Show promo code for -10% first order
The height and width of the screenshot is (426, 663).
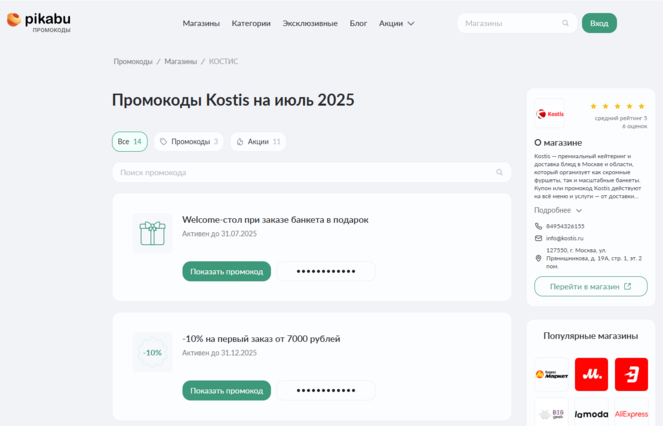[227, 390]
